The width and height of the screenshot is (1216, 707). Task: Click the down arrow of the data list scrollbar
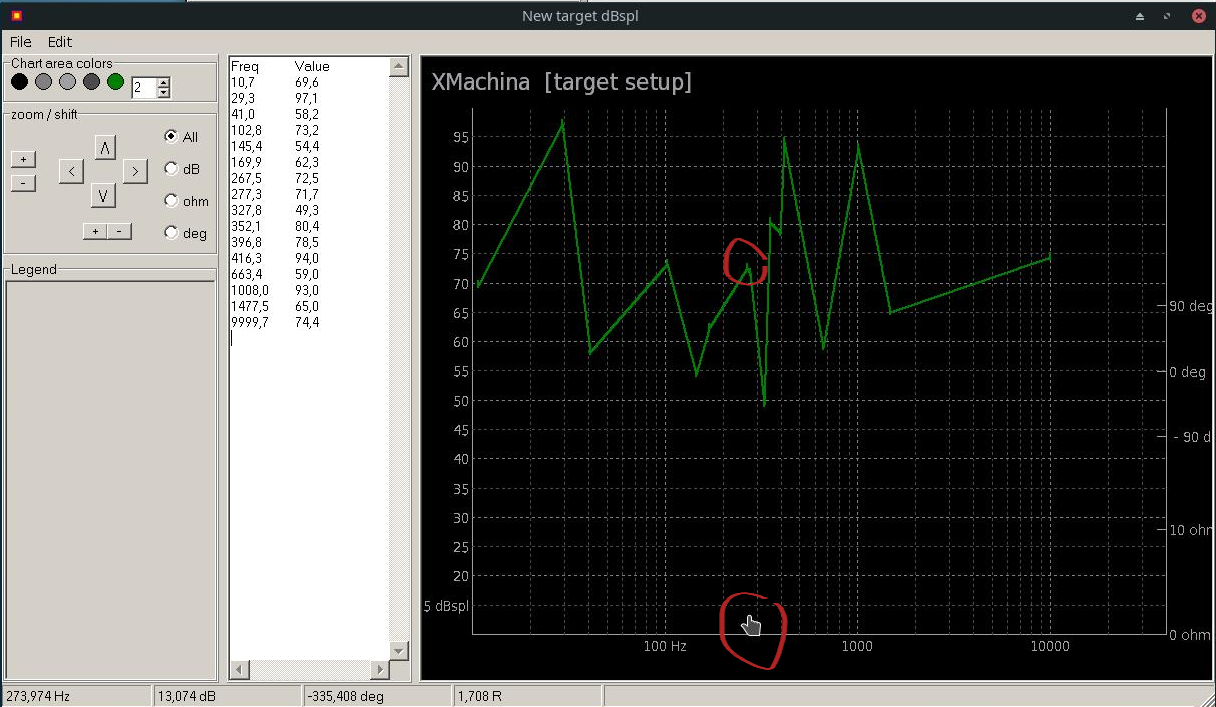399,651
